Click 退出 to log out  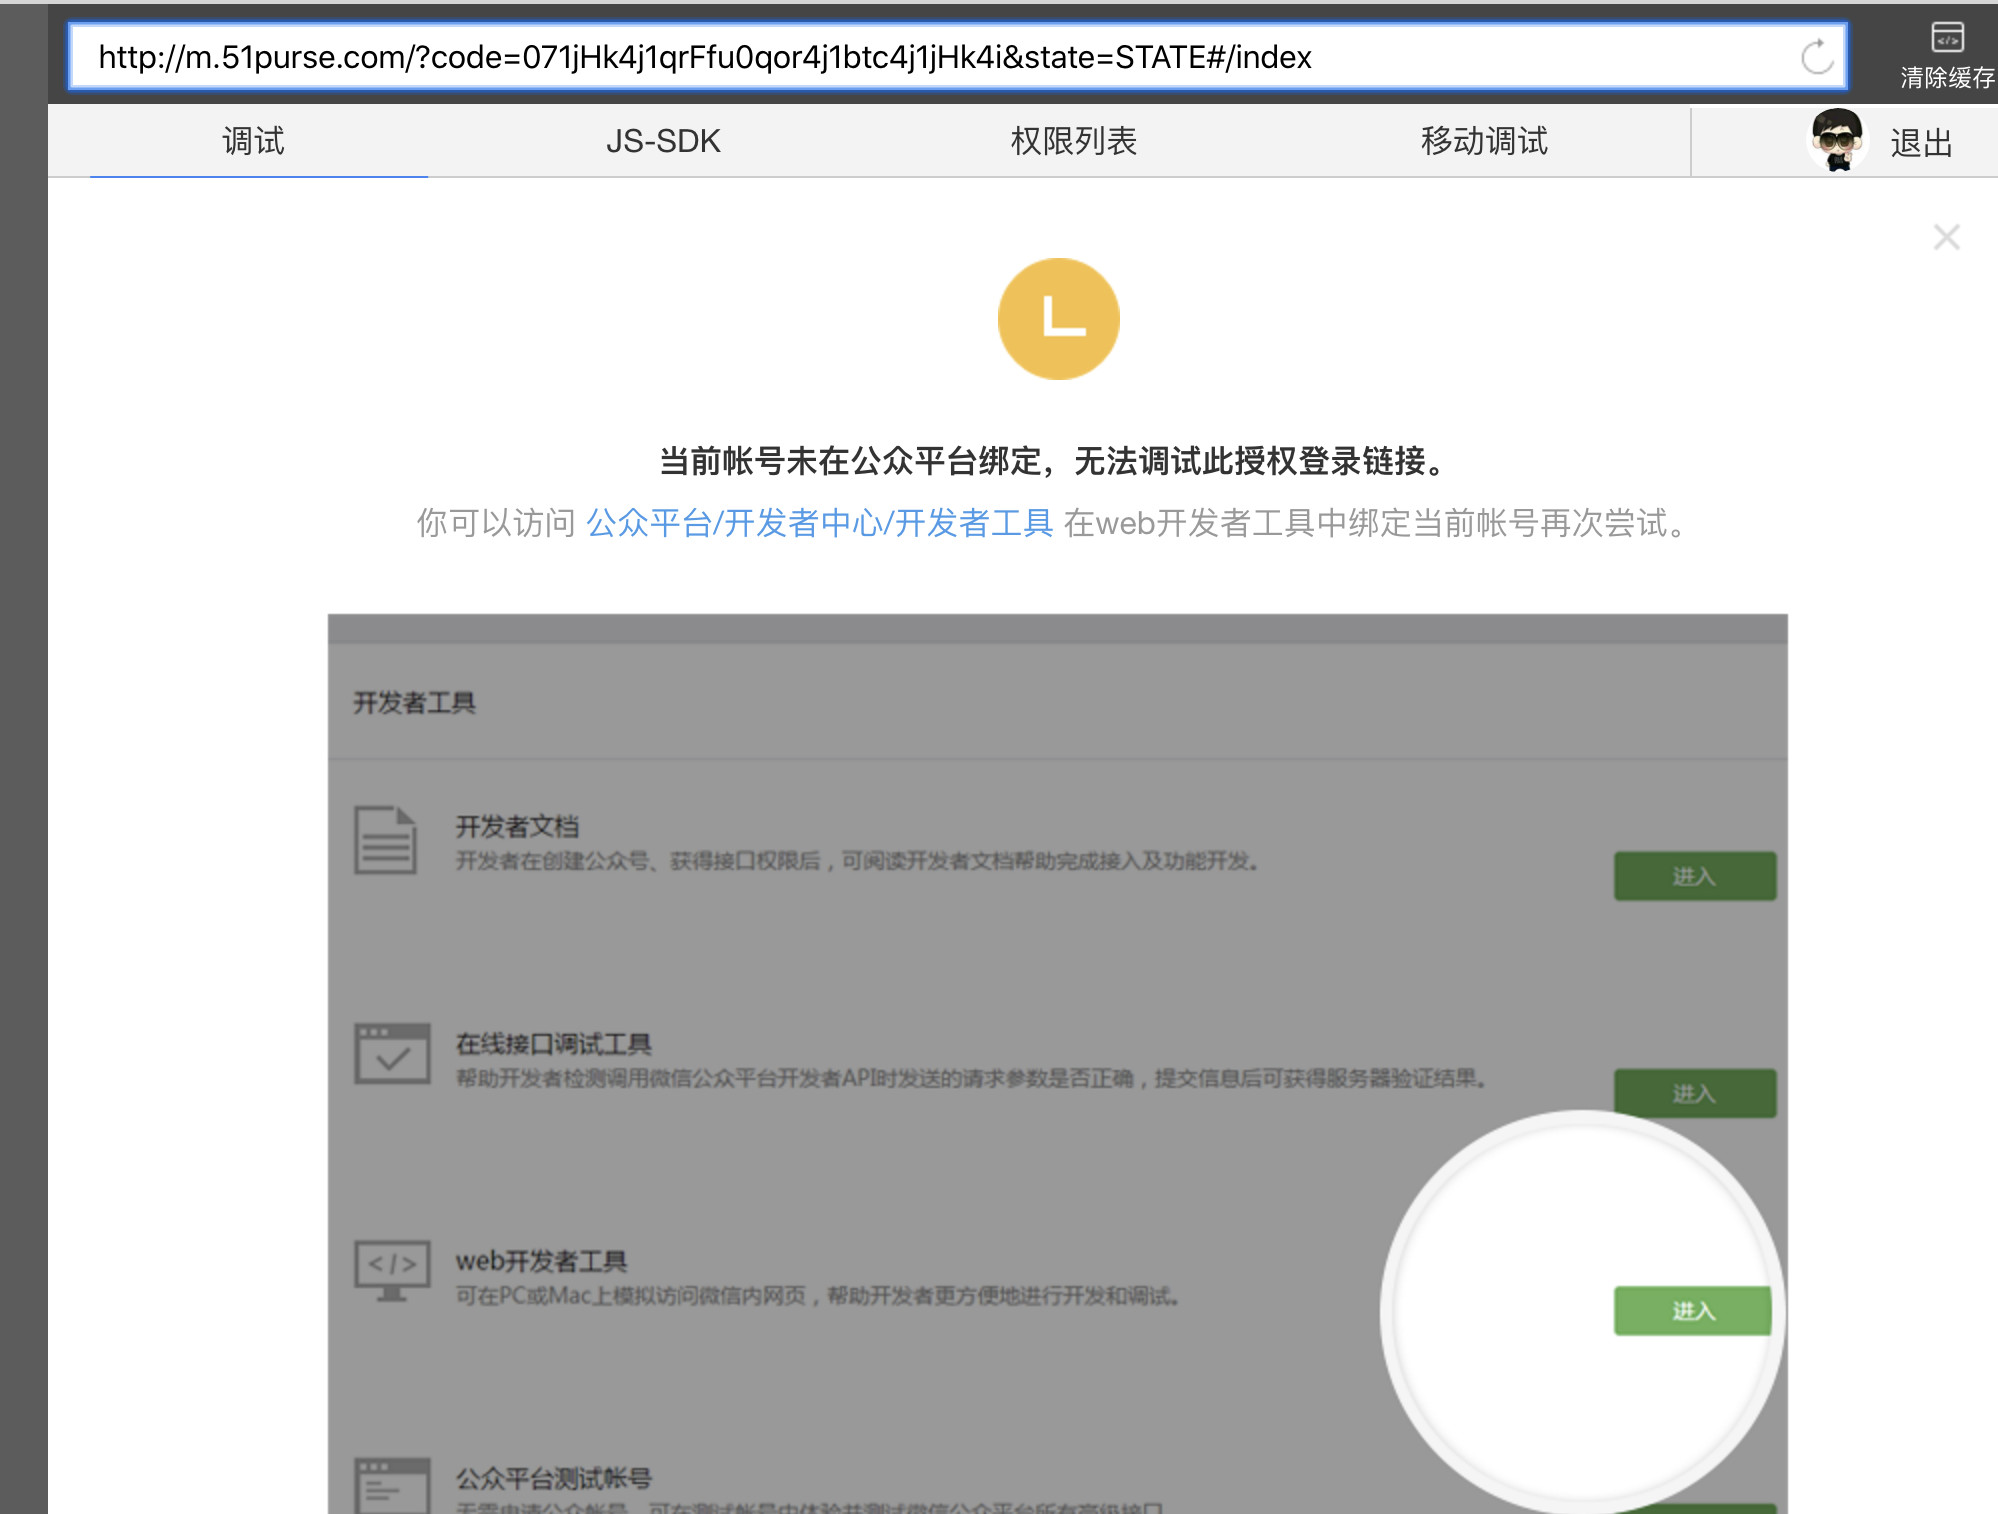coord(1921,141)
